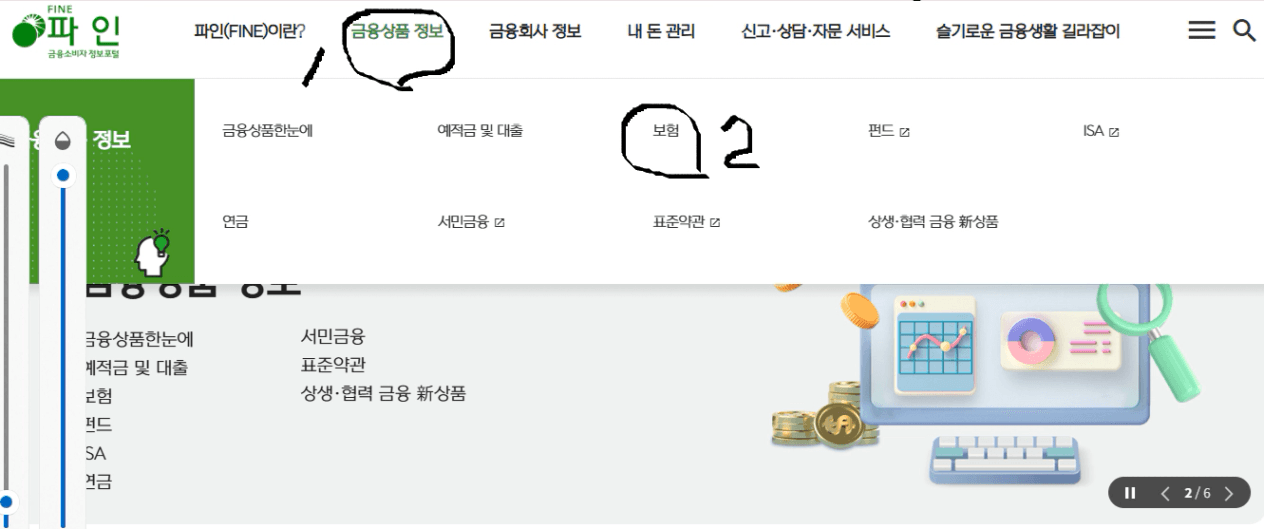
Task: Advance to the next banner slide
Action: [1229, 493]
